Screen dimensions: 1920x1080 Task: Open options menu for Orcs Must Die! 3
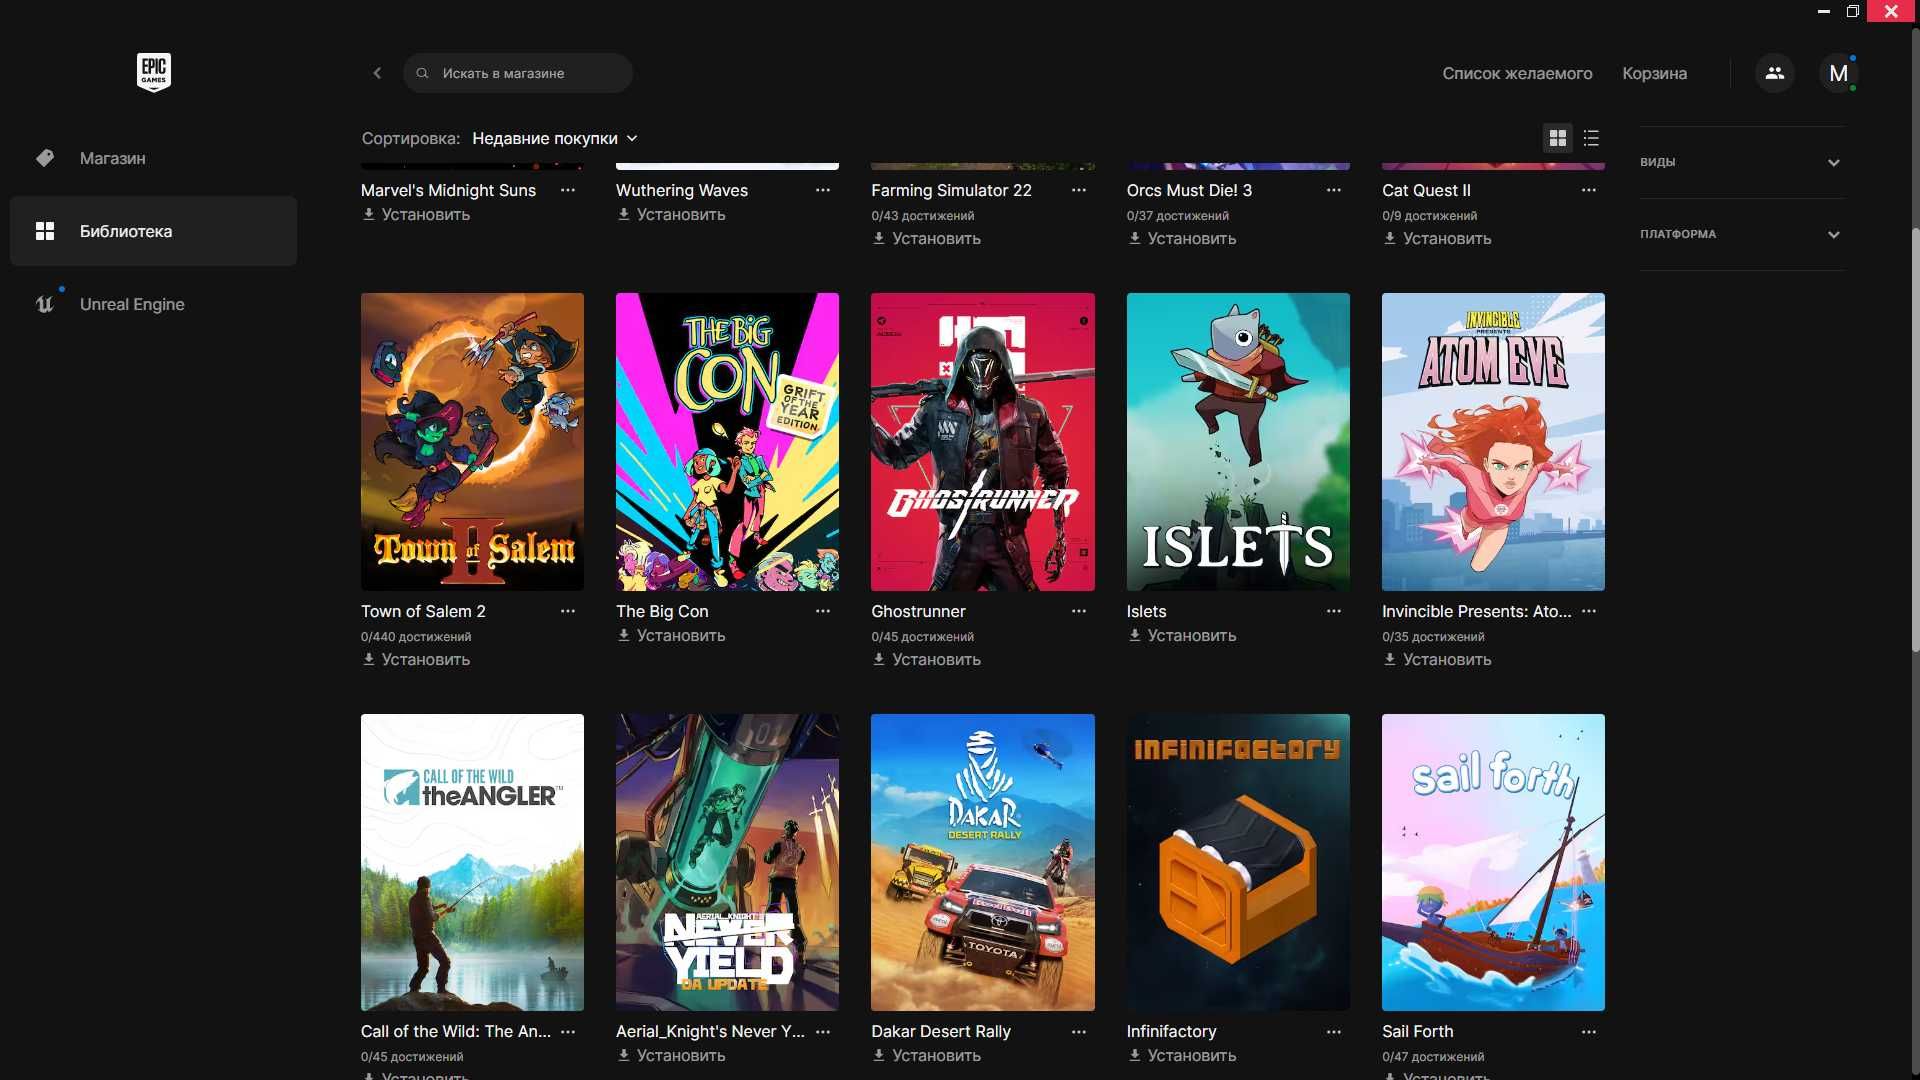coord(1334,190)
